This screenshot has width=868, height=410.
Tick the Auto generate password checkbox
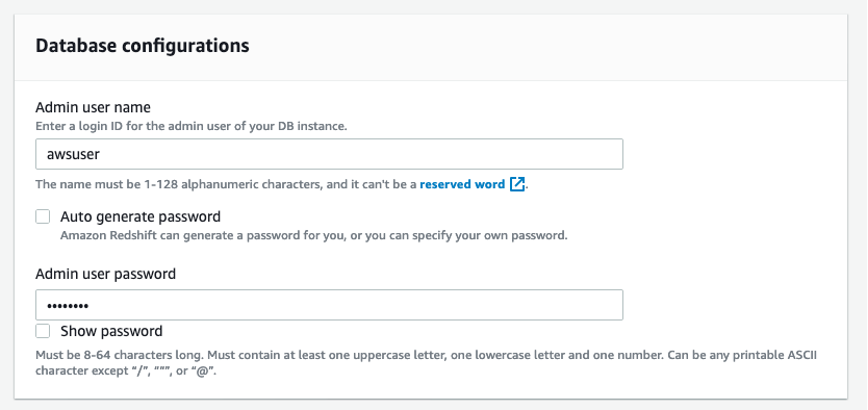(43, 216)
